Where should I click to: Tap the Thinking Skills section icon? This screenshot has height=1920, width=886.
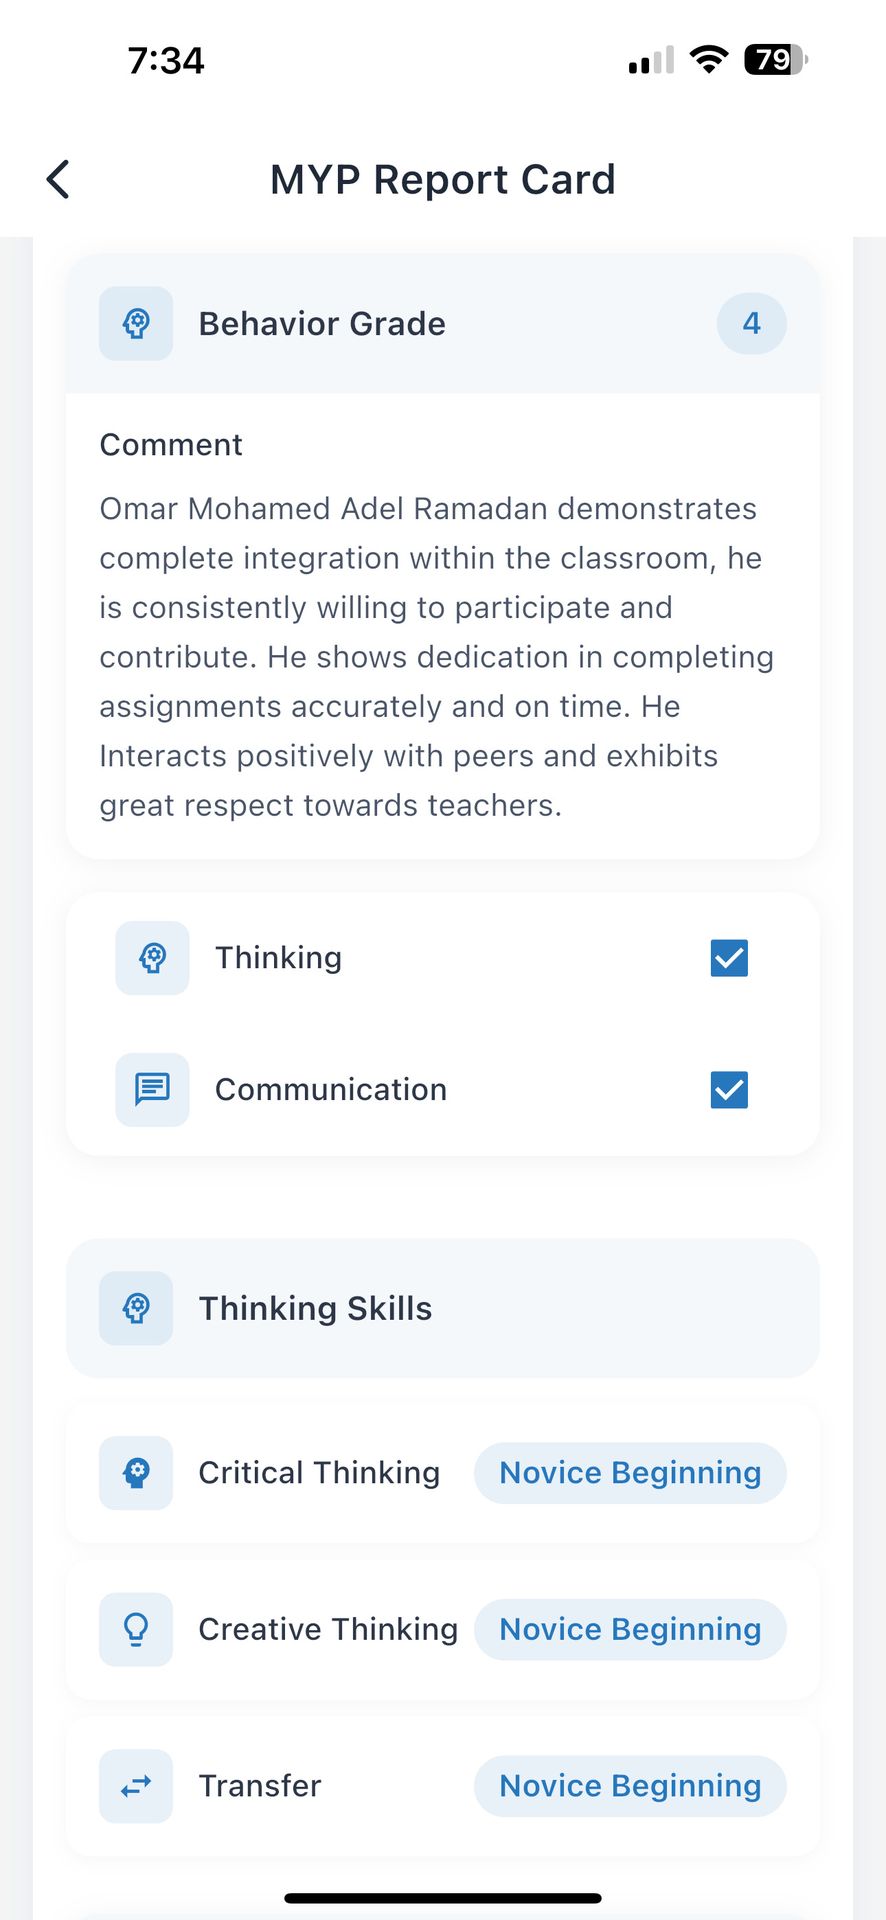pyautogui.click(x=136, y=1308)
